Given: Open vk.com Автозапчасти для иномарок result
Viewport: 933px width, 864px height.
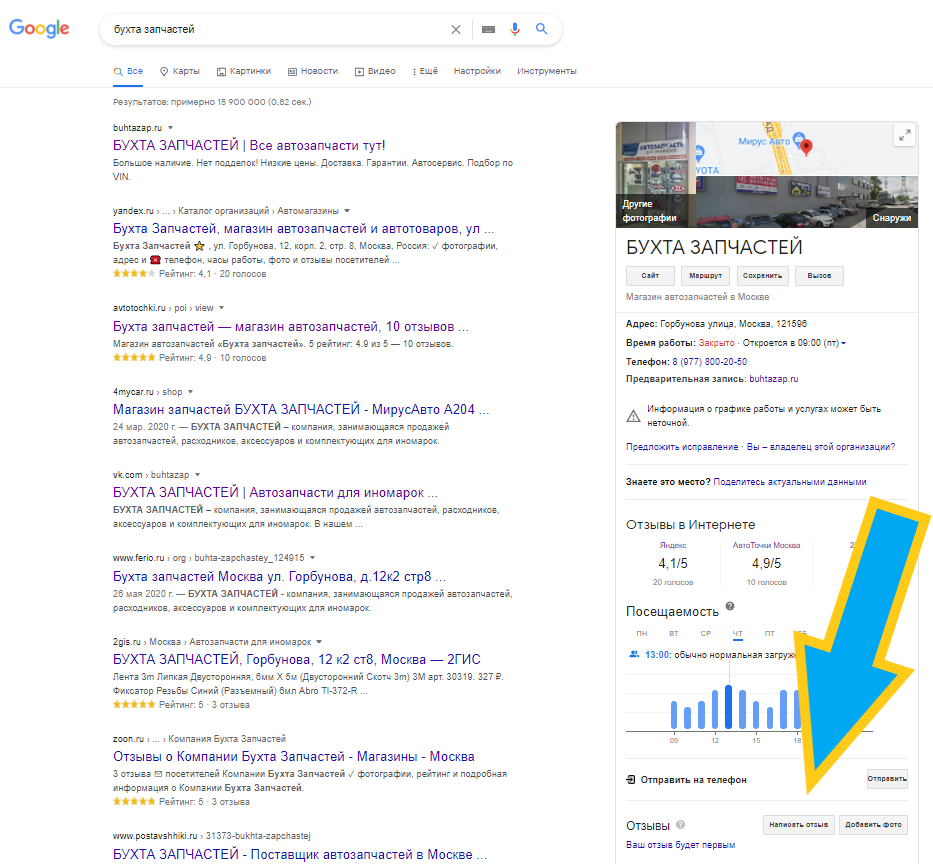Looking at the screenshot, I should pyautogui.click(x=275, y=493).
